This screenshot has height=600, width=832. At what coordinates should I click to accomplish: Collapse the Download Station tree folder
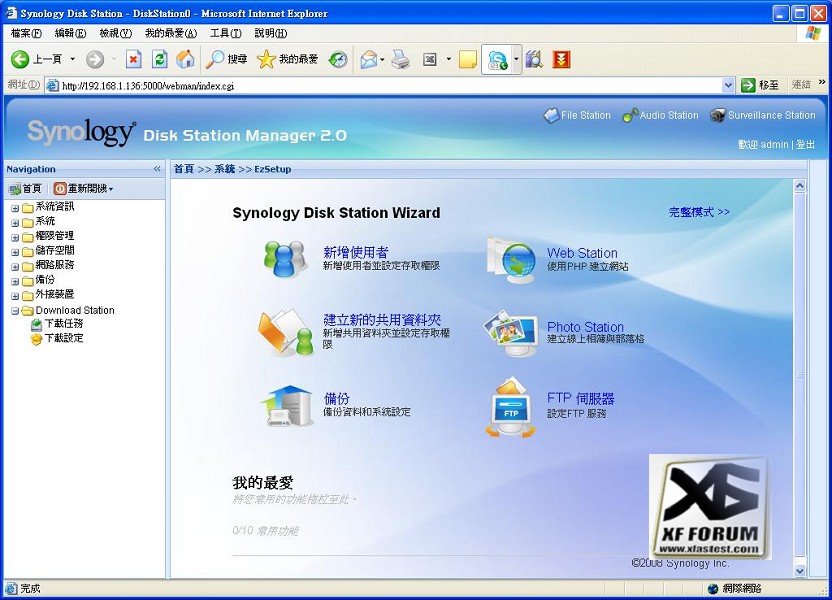15,311
